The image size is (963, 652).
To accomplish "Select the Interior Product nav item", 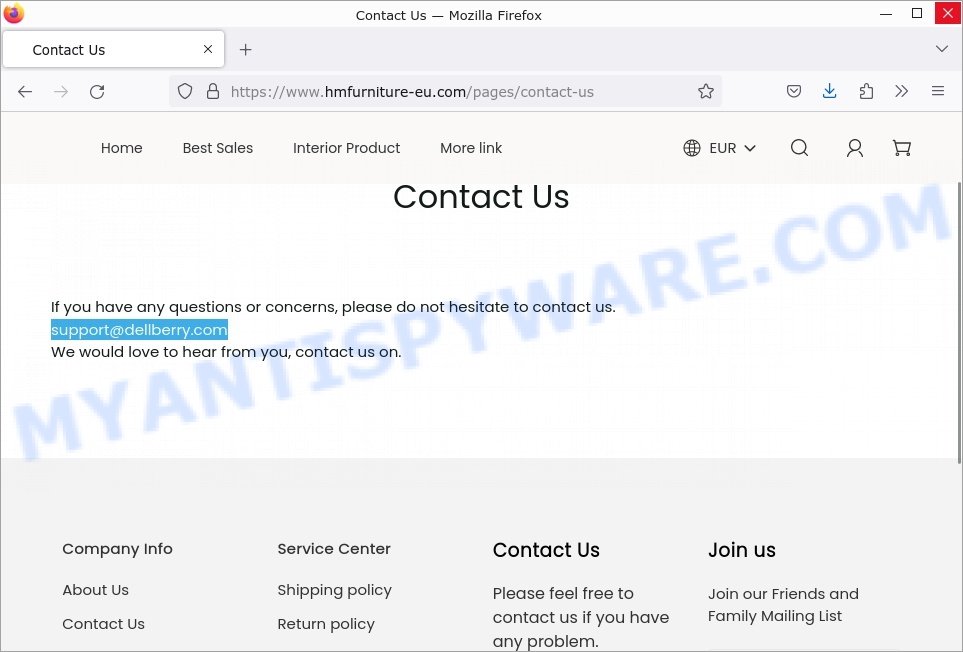I will [346, 148].
